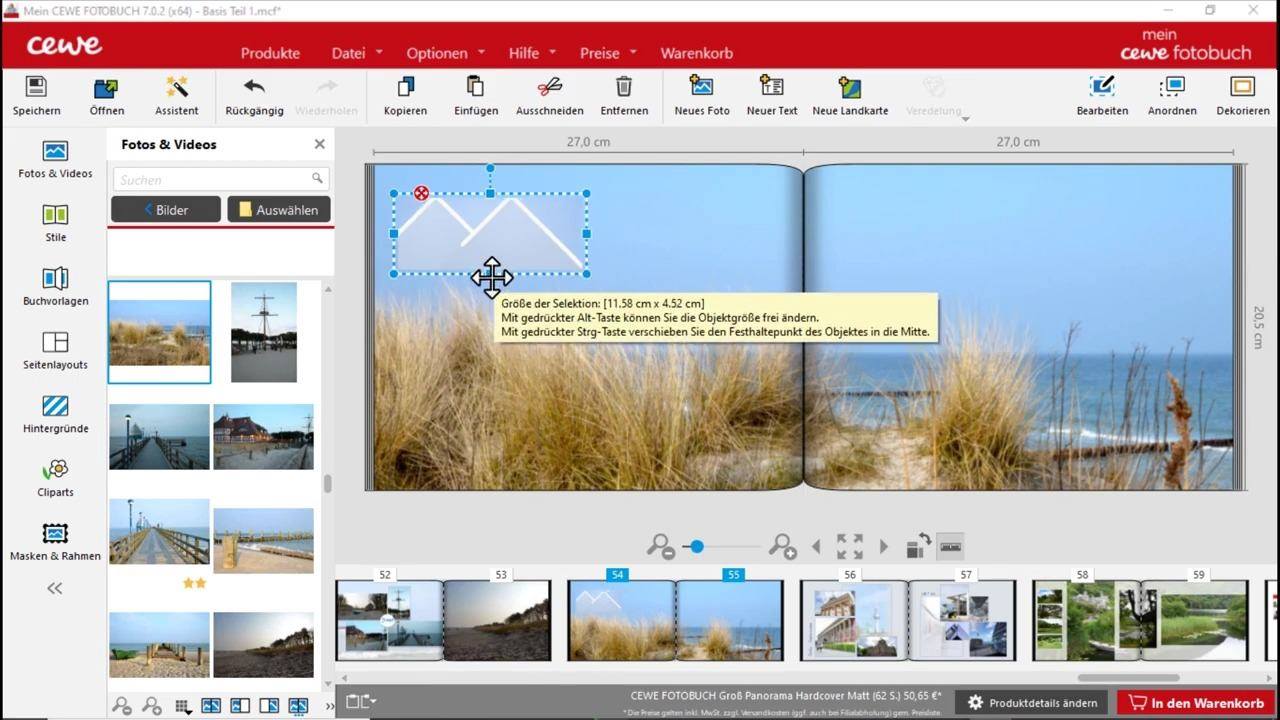
Task: Open the Preise menu
Action: [608, 53]
